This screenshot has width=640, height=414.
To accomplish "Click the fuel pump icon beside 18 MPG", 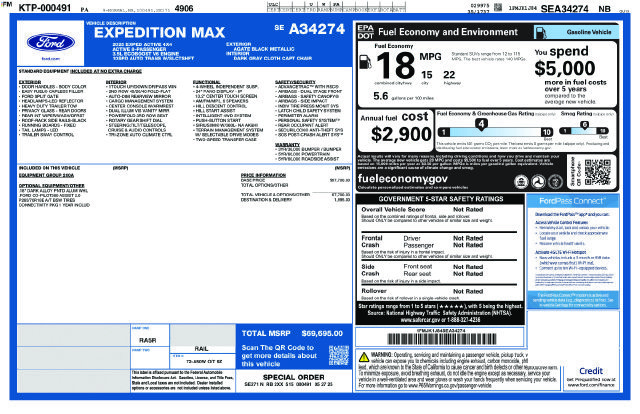I will [365, 62].
